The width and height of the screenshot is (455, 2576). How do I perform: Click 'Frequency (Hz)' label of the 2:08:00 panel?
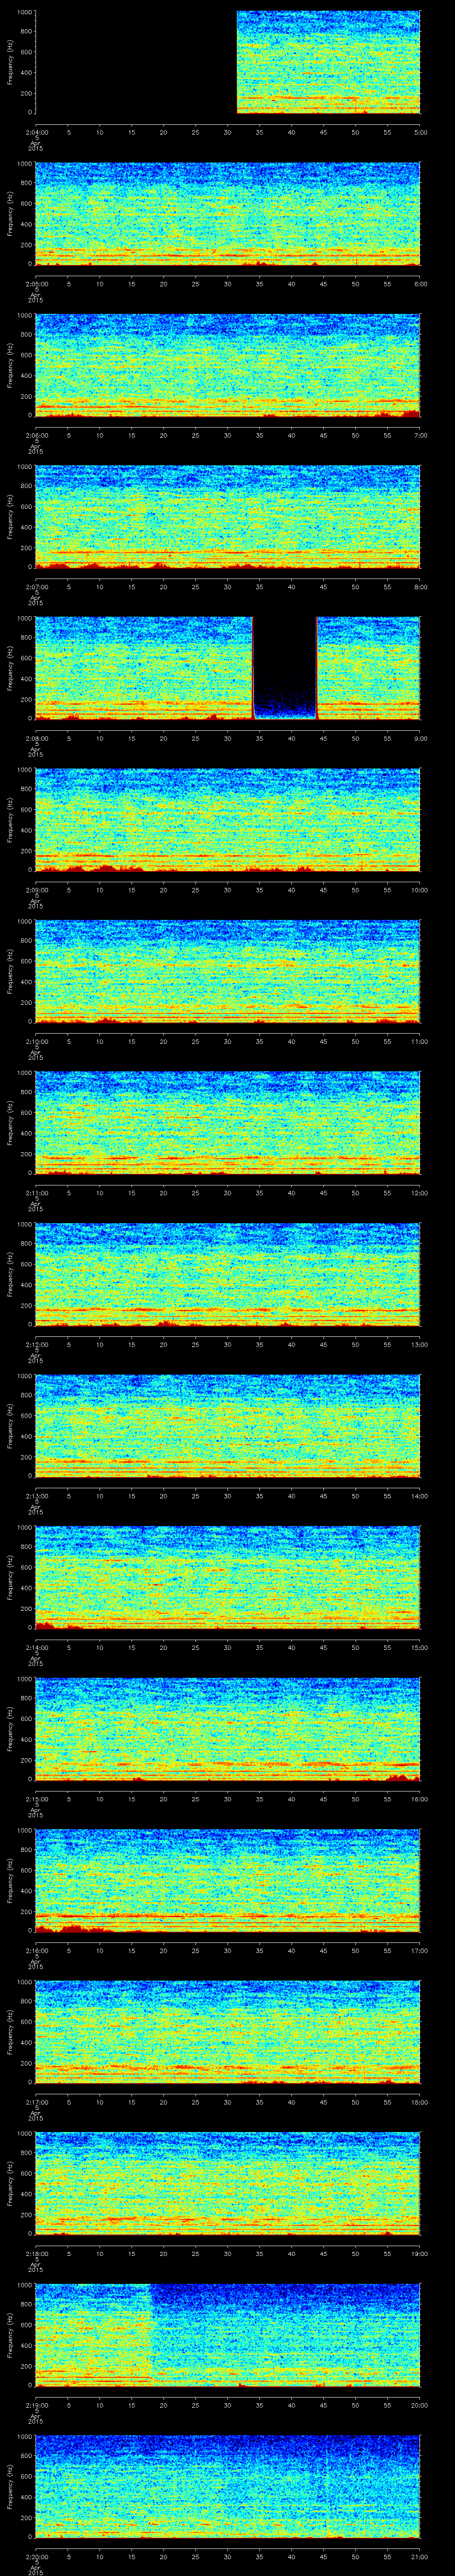pos(10,669)
